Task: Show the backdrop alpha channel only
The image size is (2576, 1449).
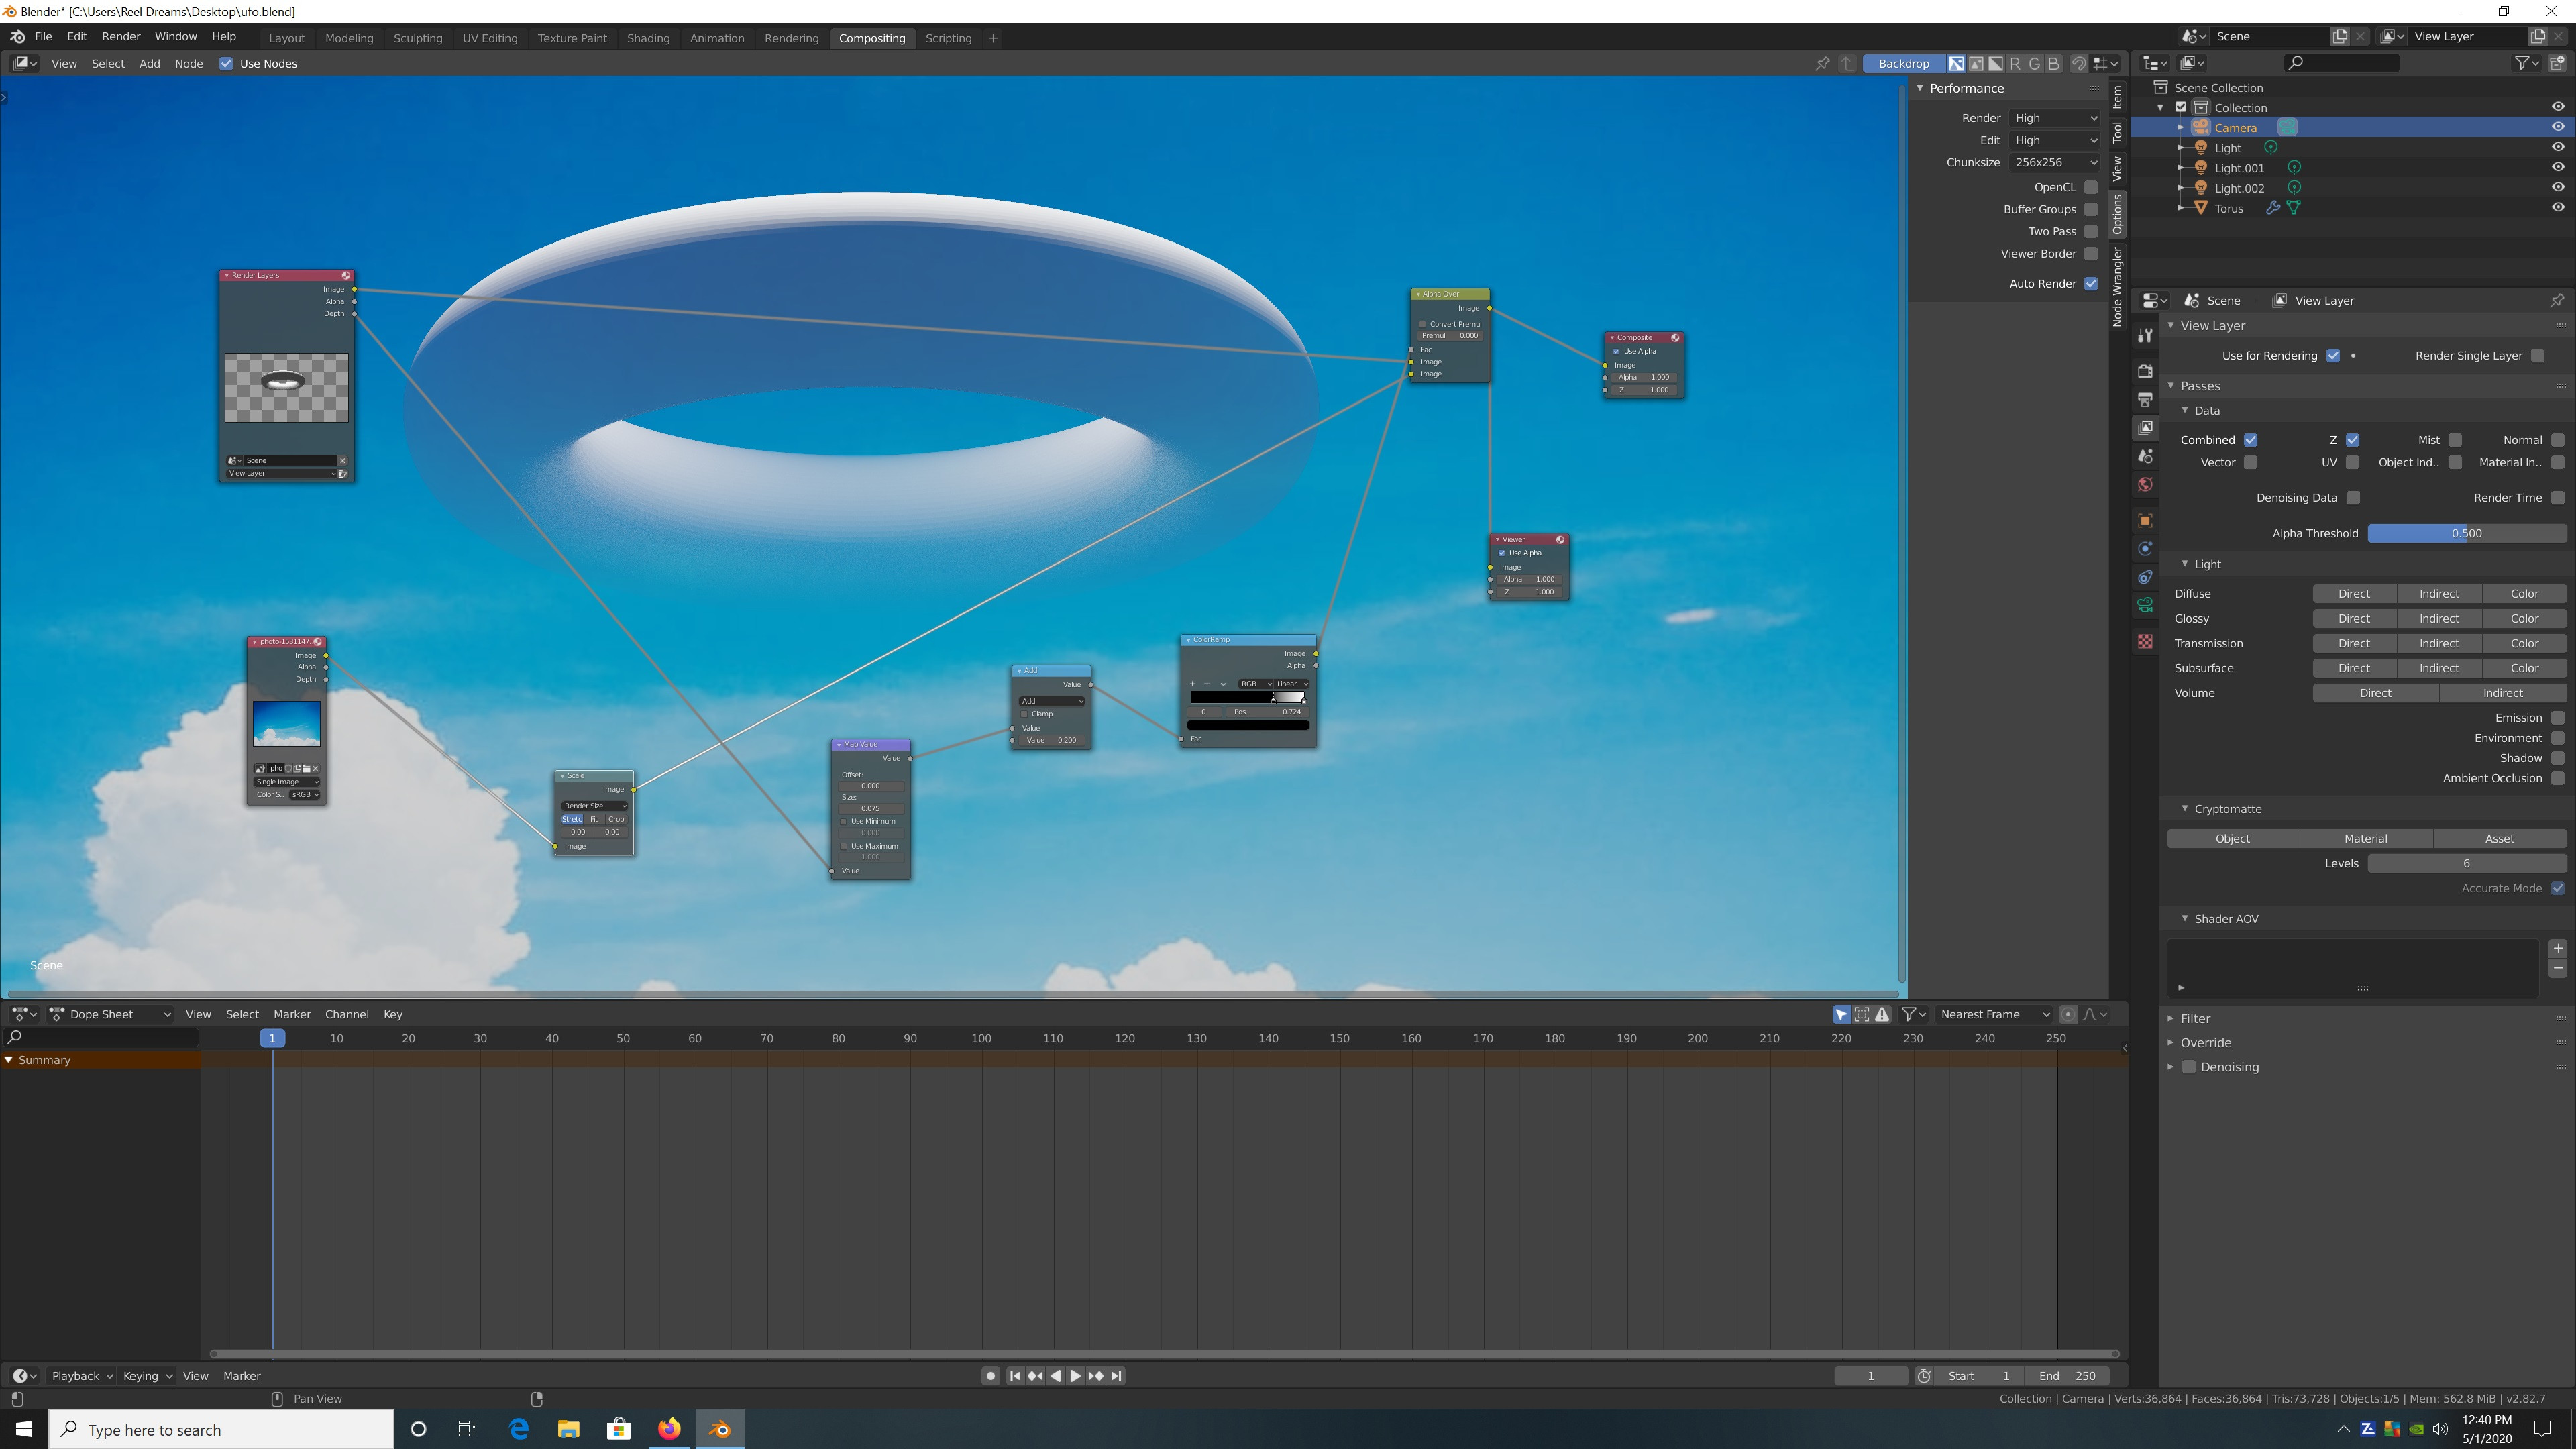Action: [1997, 63]
